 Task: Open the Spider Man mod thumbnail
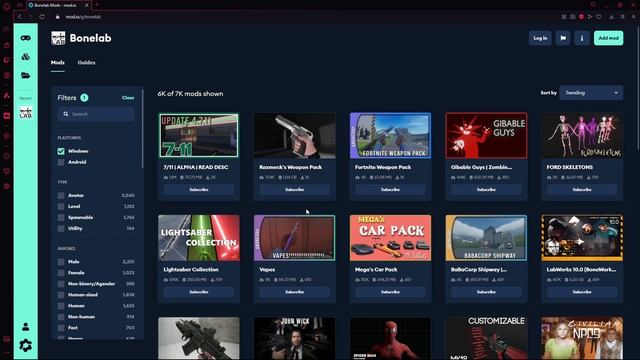[x=390, y=338]
